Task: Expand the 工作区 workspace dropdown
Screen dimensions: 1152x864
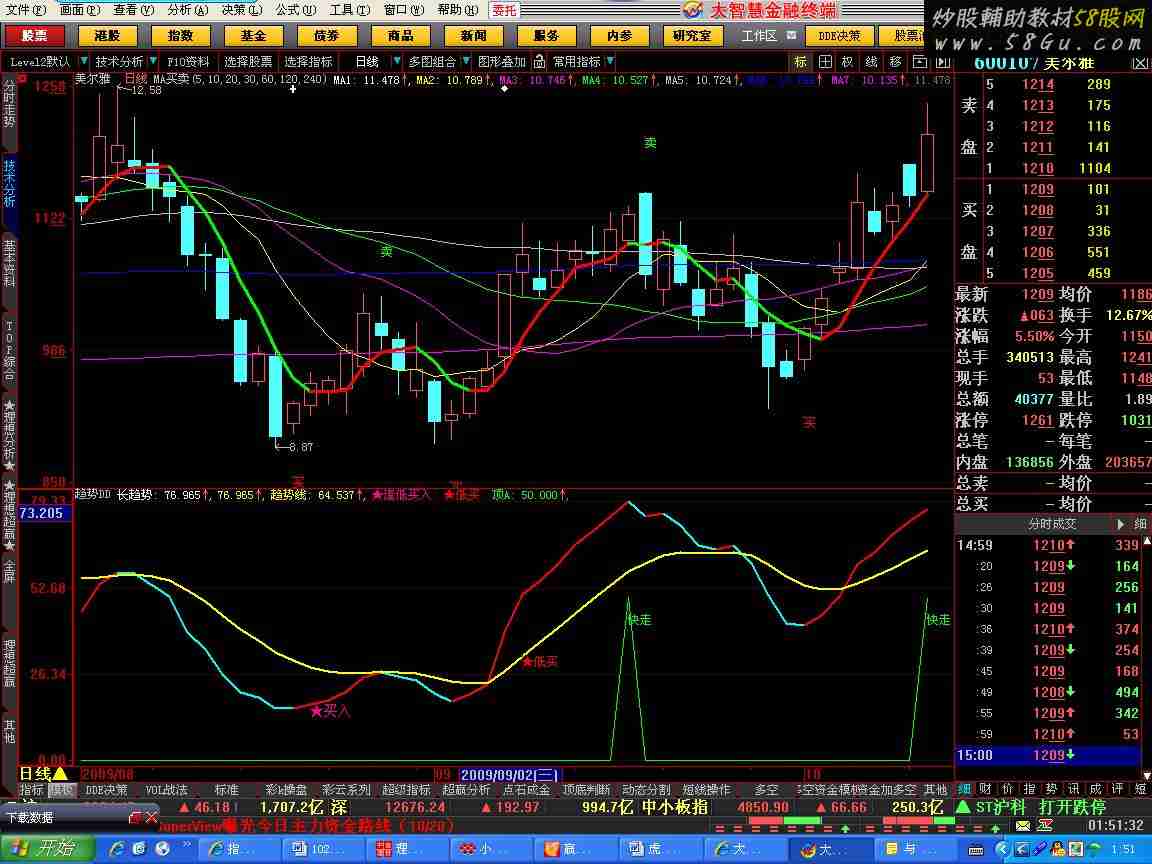Action: 791,35
